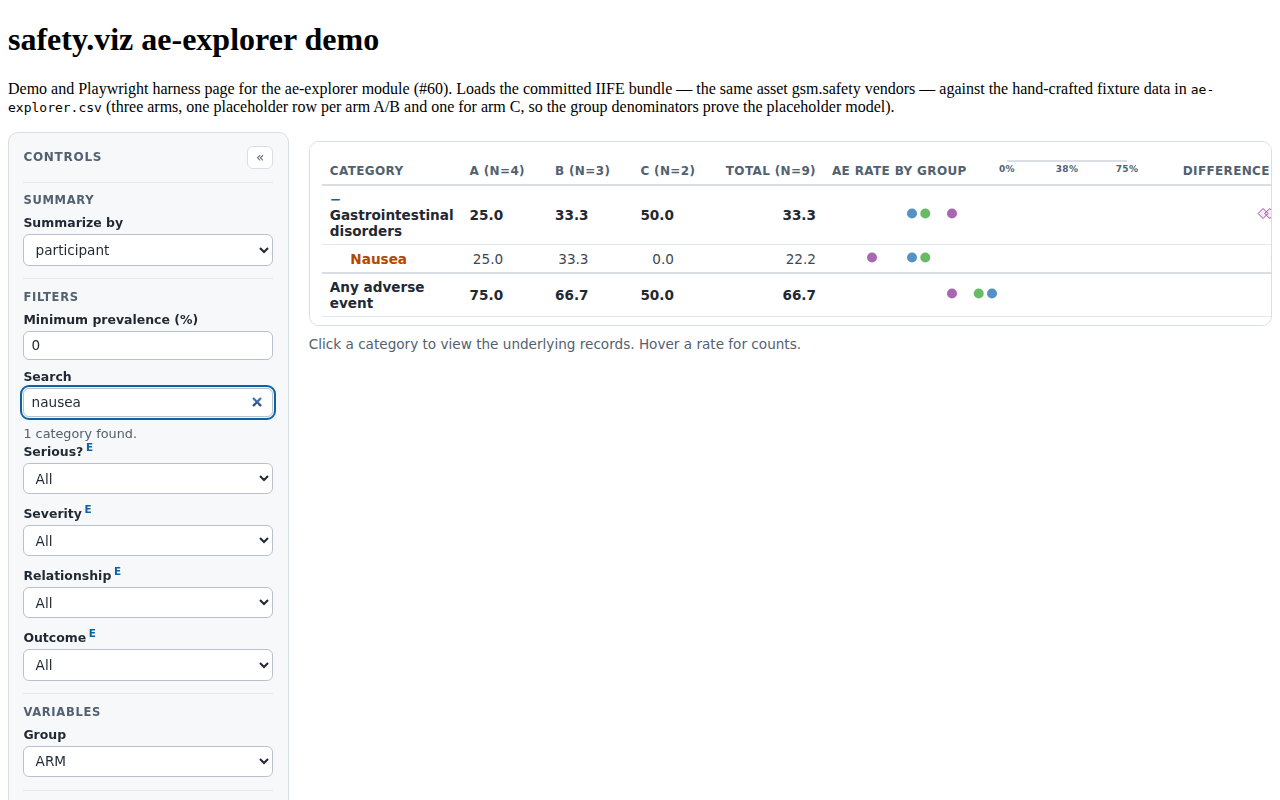Click the E badge beside Outcome

coord(93,633)
